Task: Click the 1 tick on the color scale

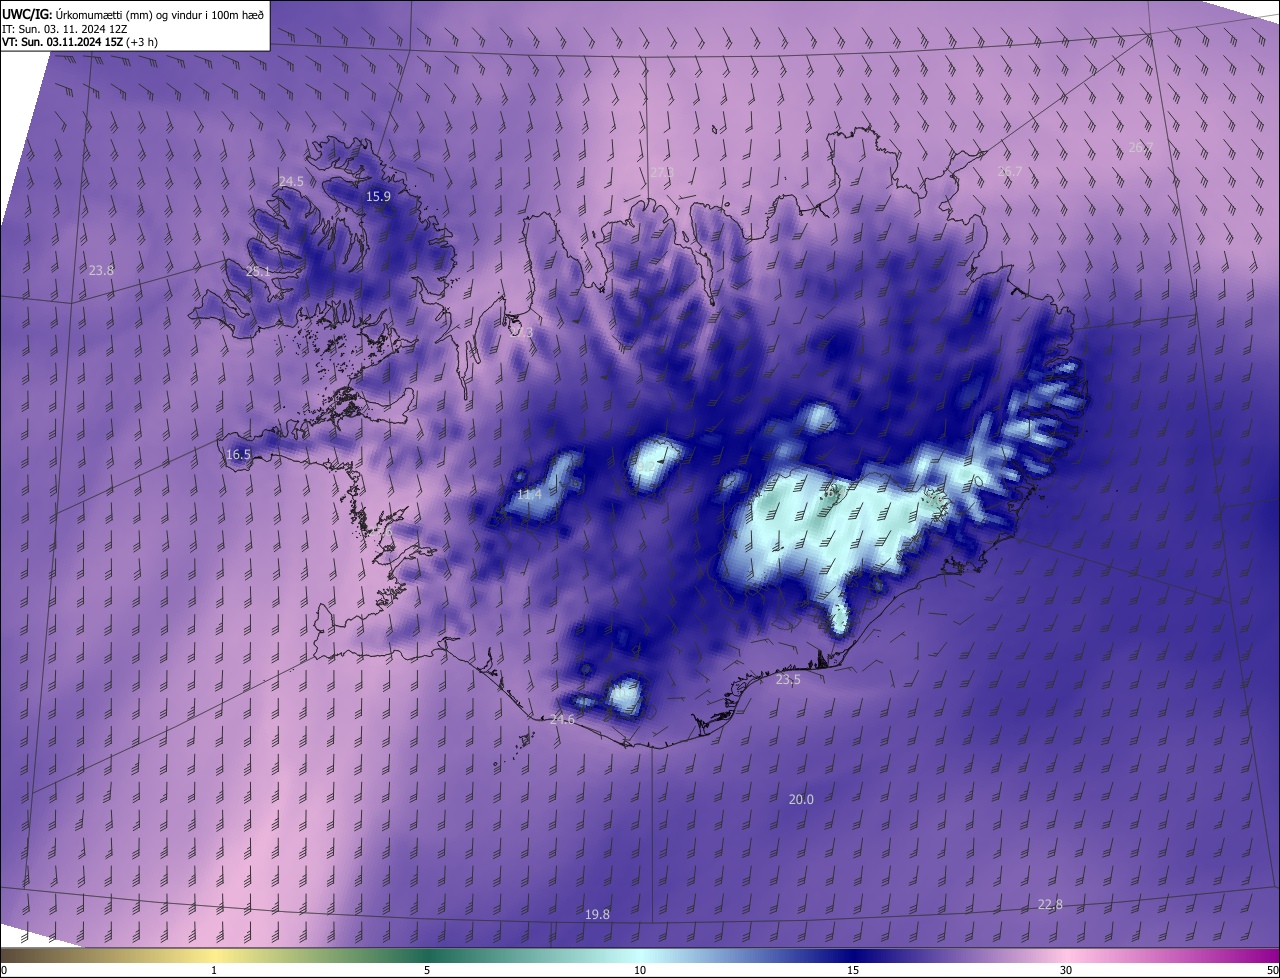Action: click(x=214, y=970)
